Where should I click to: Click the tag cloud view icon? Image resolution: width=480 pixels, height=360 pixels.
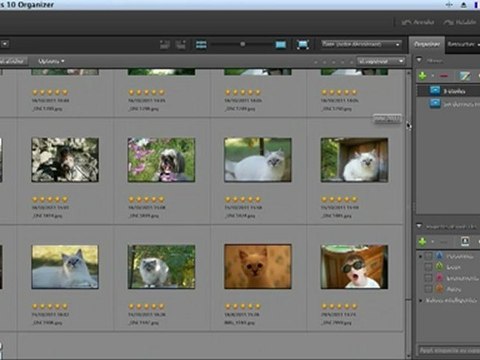tap(465, 241)
